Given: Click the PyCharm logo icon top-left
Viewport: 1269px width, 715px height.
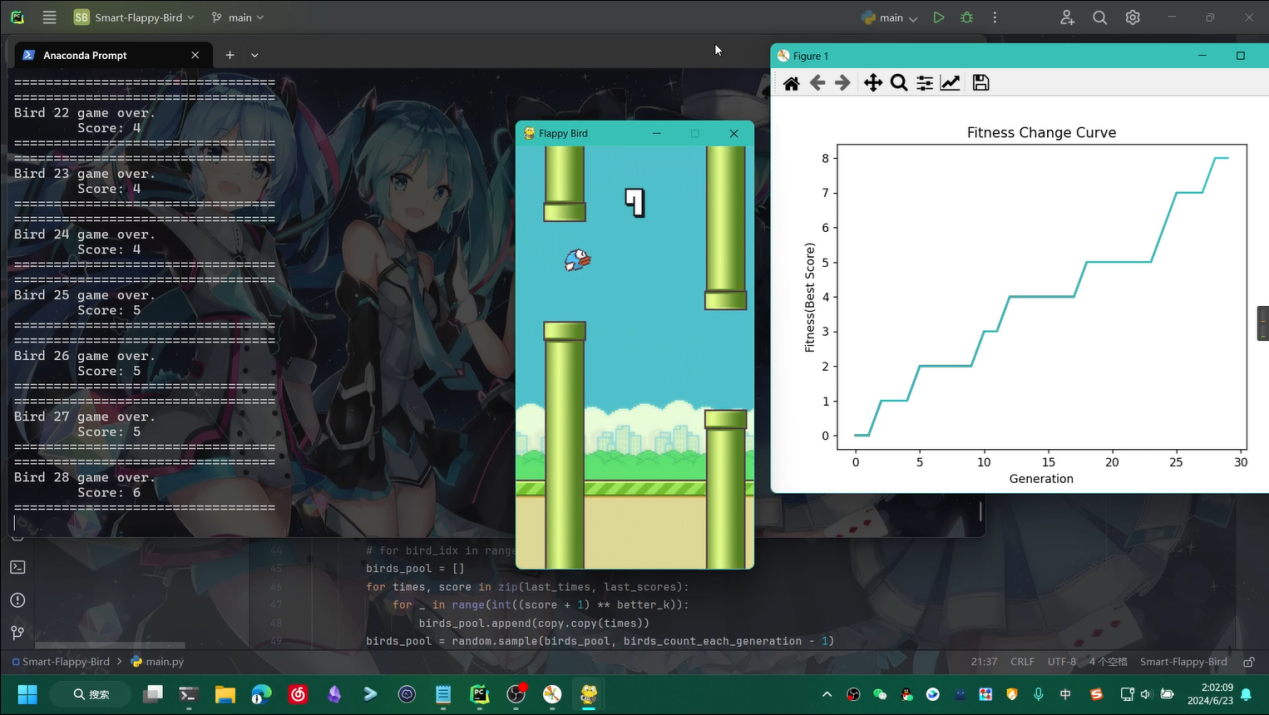Looking at the screenshot, I should pyautogui.click(x=17, y=17).
